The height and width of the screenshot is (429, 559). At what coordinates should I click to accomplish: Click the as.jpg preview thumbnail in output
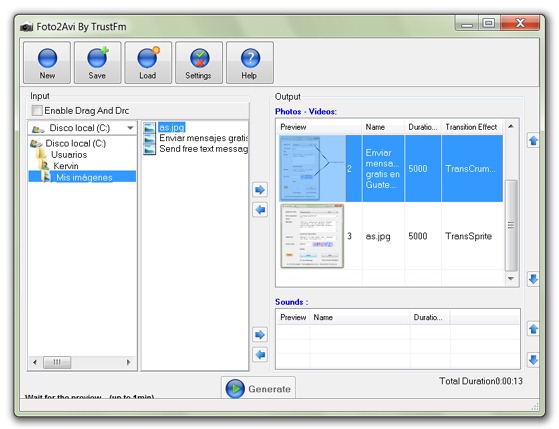[312, 236]
